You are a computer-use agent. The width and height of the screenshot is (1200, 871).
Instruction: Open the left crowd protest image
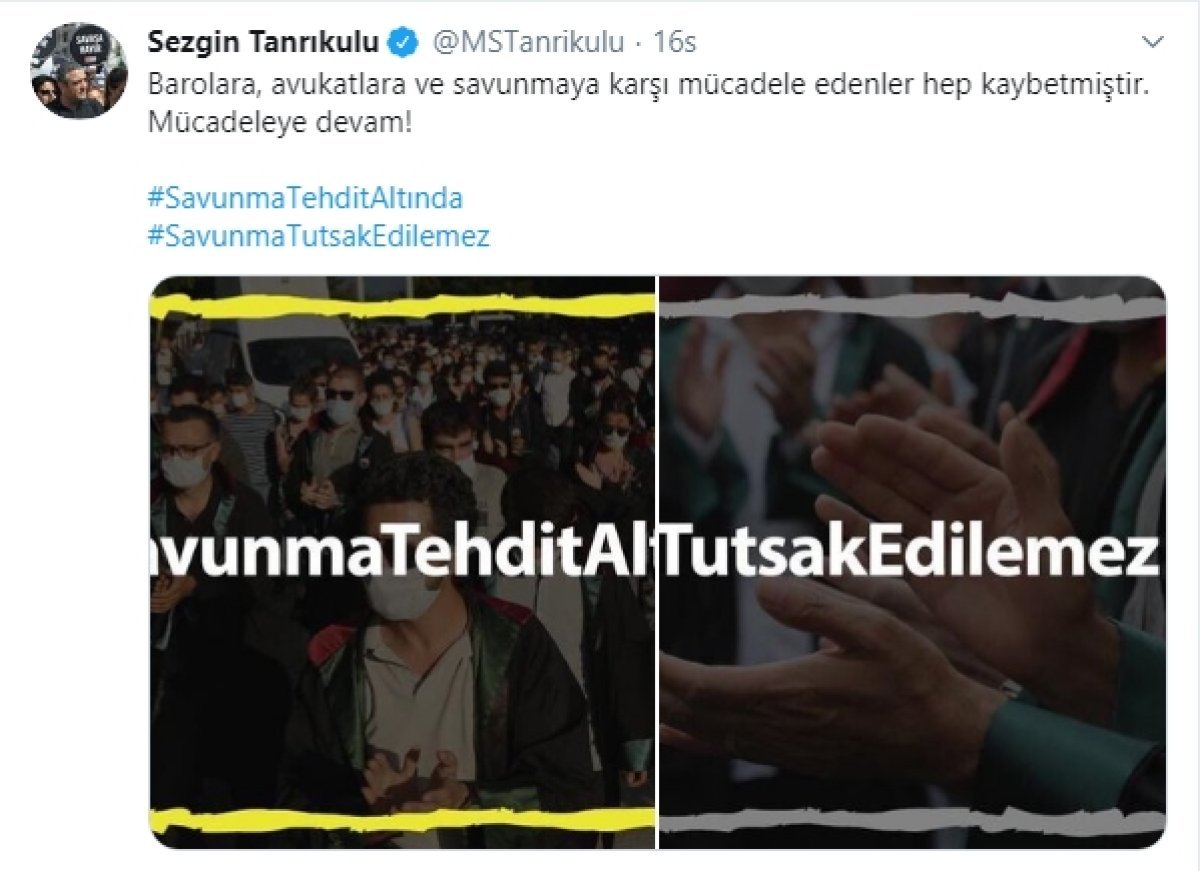[402, 562]
